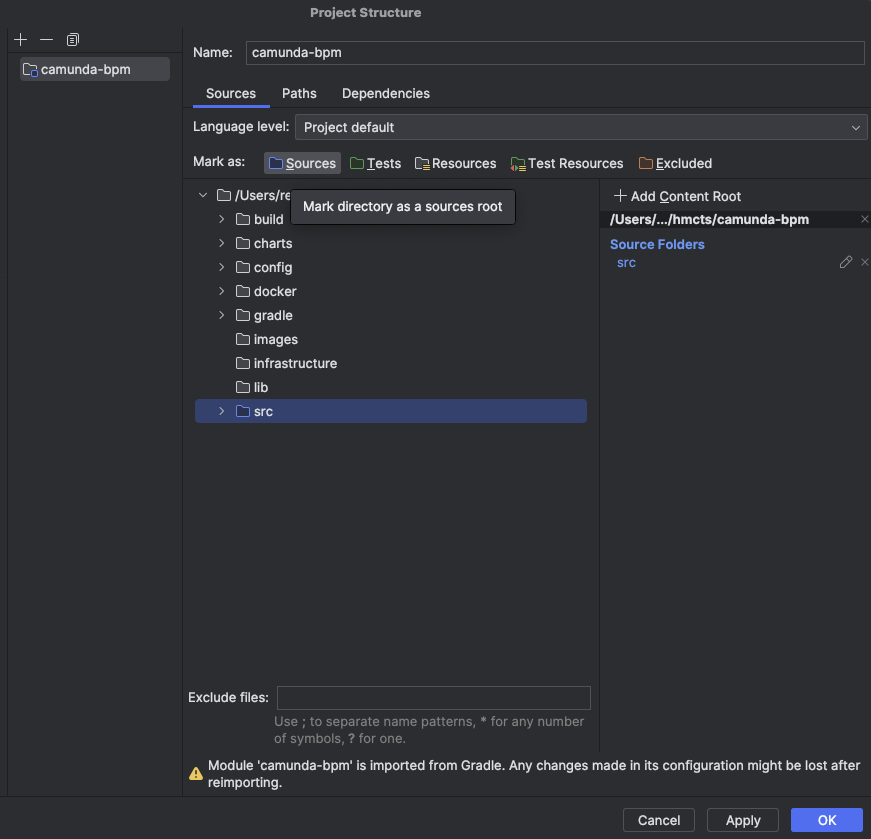Viewport: 871px width, 839px height.
Task: Click the Cancel button
Action: click(x=659, y=820)
